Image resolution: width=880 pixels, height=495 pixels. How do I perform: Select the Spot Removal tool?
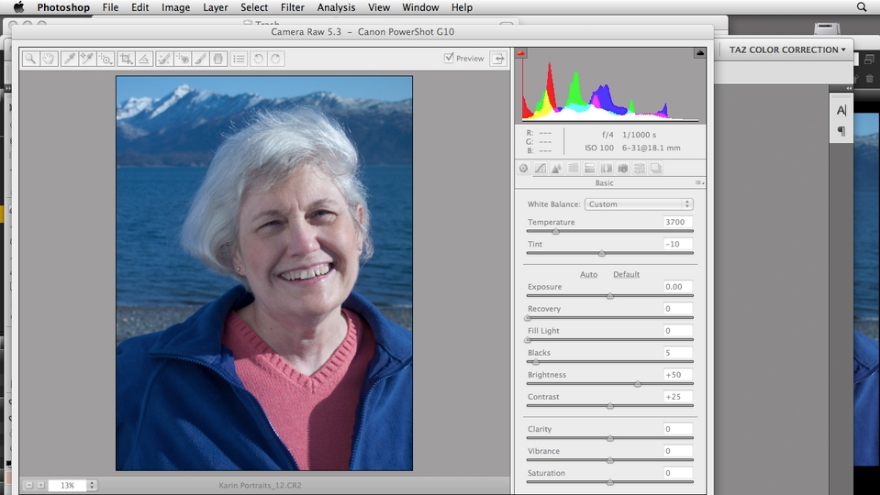164,58
